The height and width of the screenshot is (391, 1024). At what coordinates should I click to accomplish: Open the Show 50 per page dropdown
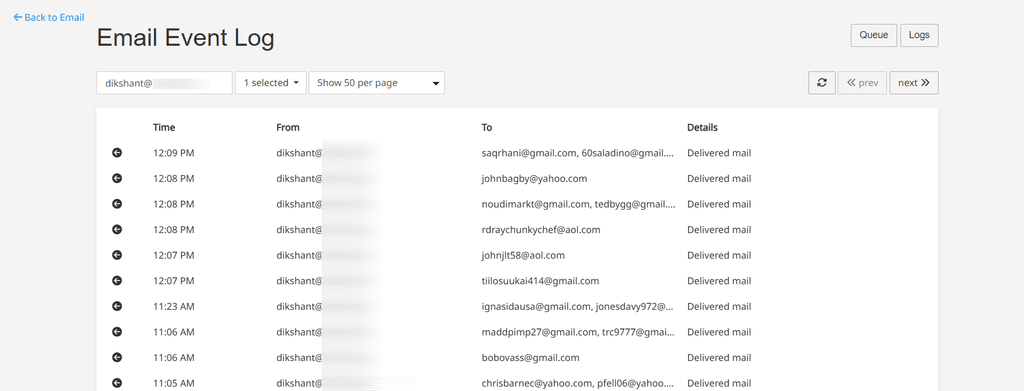tap(376, 83)
